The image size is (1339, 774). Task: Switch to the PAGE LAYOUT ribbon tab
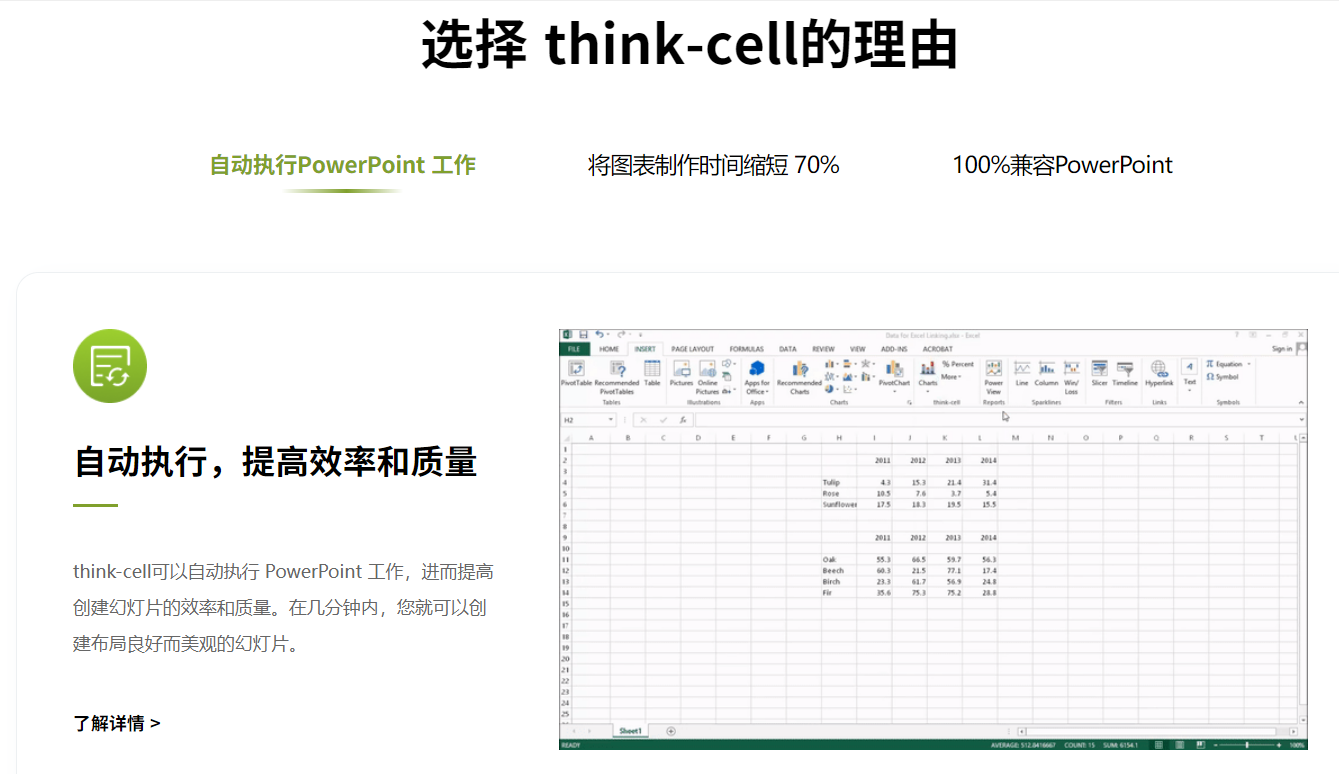[x=693, y=349]
